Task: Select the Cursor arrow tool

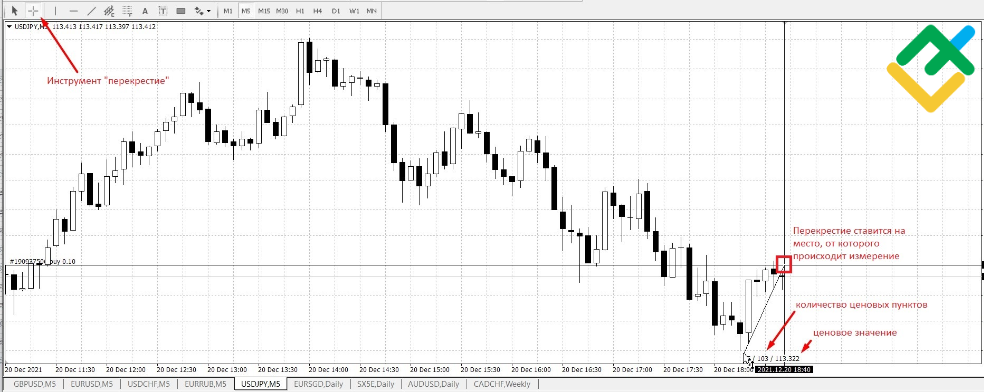Action: coord(15,11)
